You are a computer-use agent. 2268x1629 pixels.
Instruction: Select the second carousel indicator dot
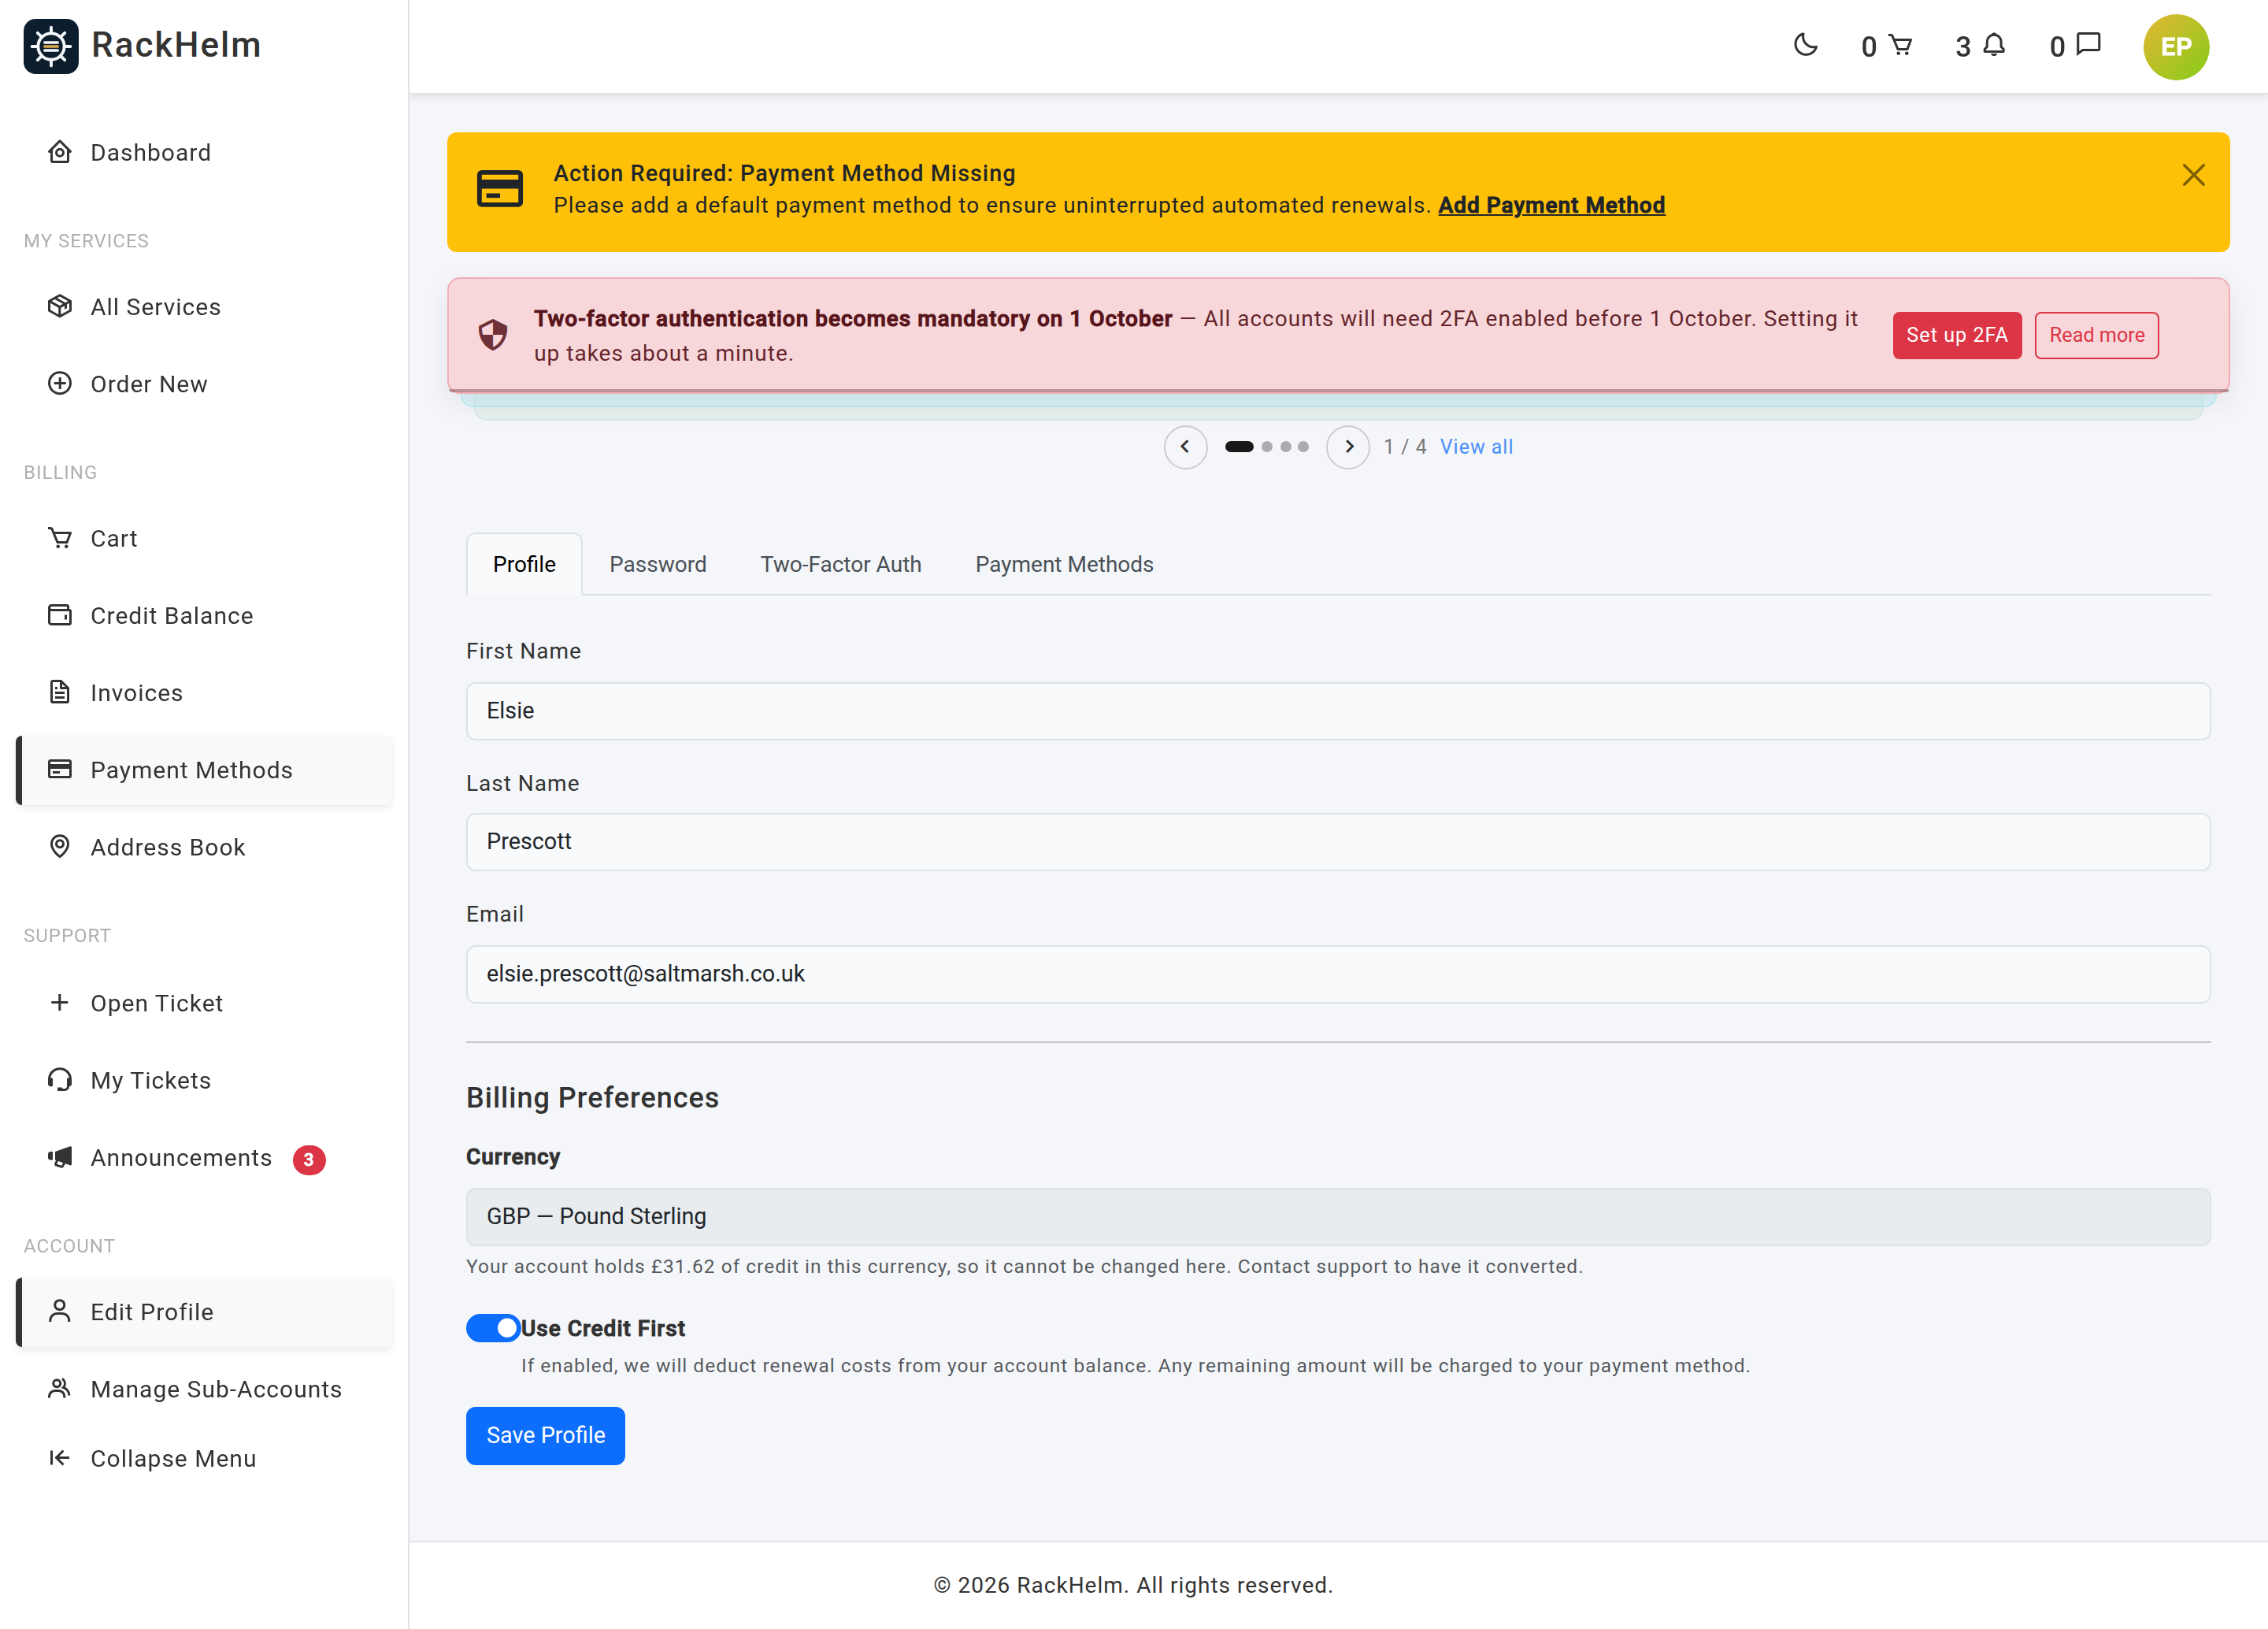point(1267,447)
